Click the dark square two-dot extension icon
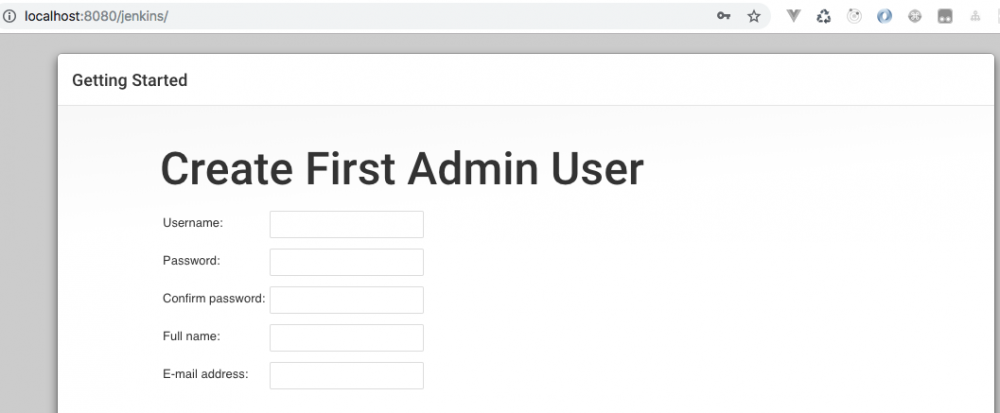 tap(944, 16)
